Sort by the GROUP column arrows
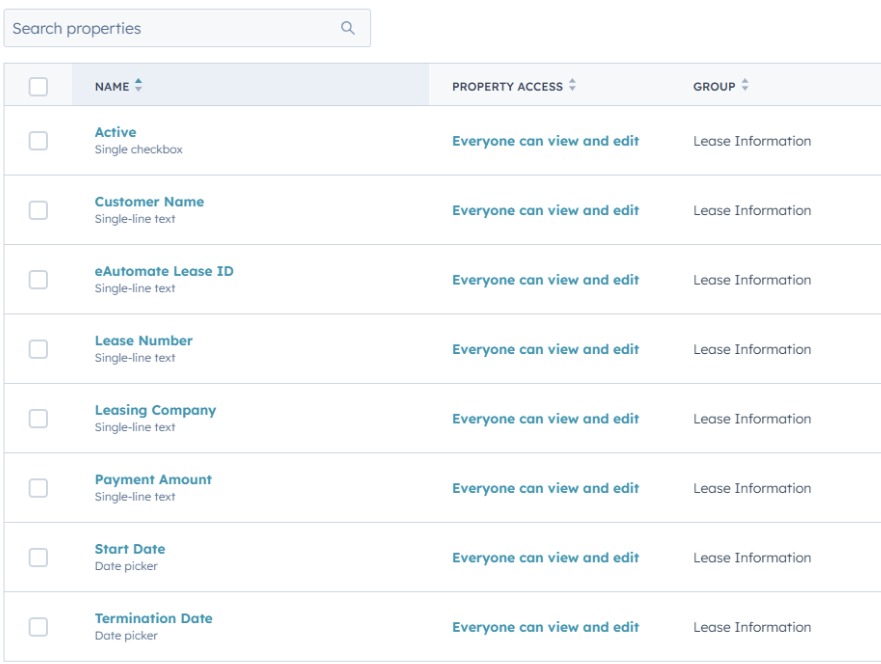The height and width of the screenshot is (664, 881). (744, 85)
